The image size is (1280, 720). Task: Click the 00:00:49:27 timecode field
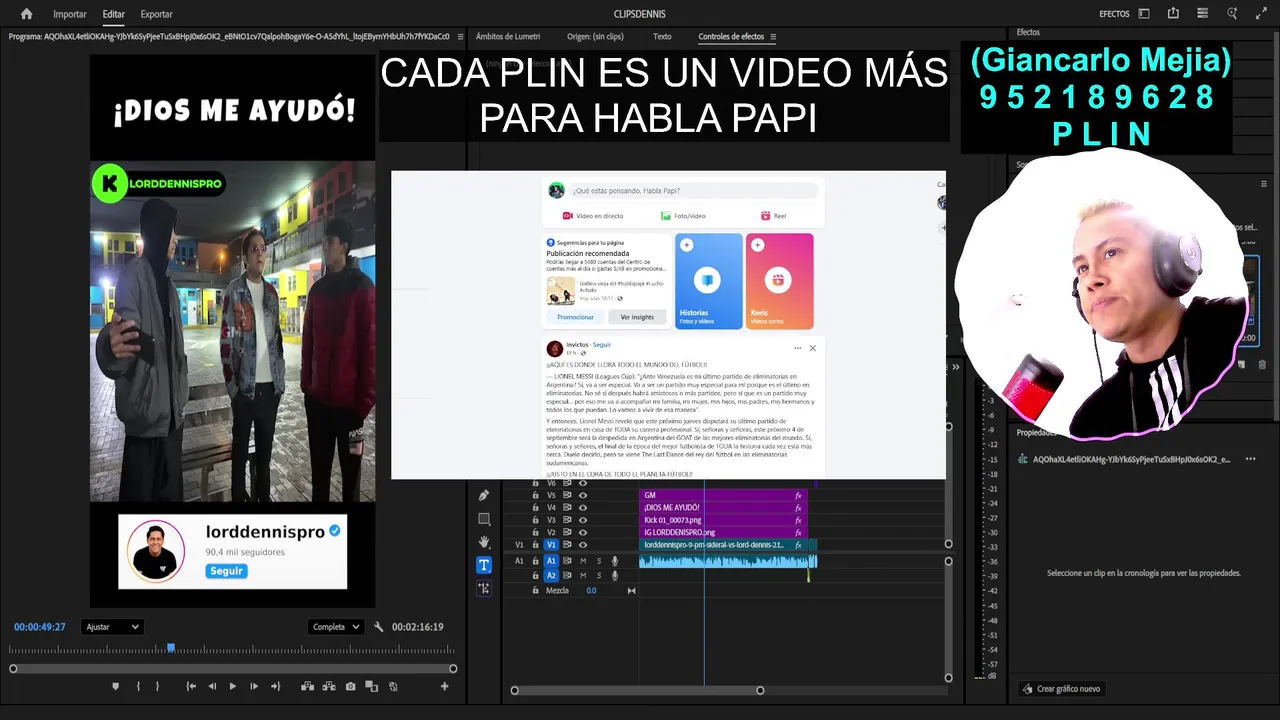coord(40,627)
